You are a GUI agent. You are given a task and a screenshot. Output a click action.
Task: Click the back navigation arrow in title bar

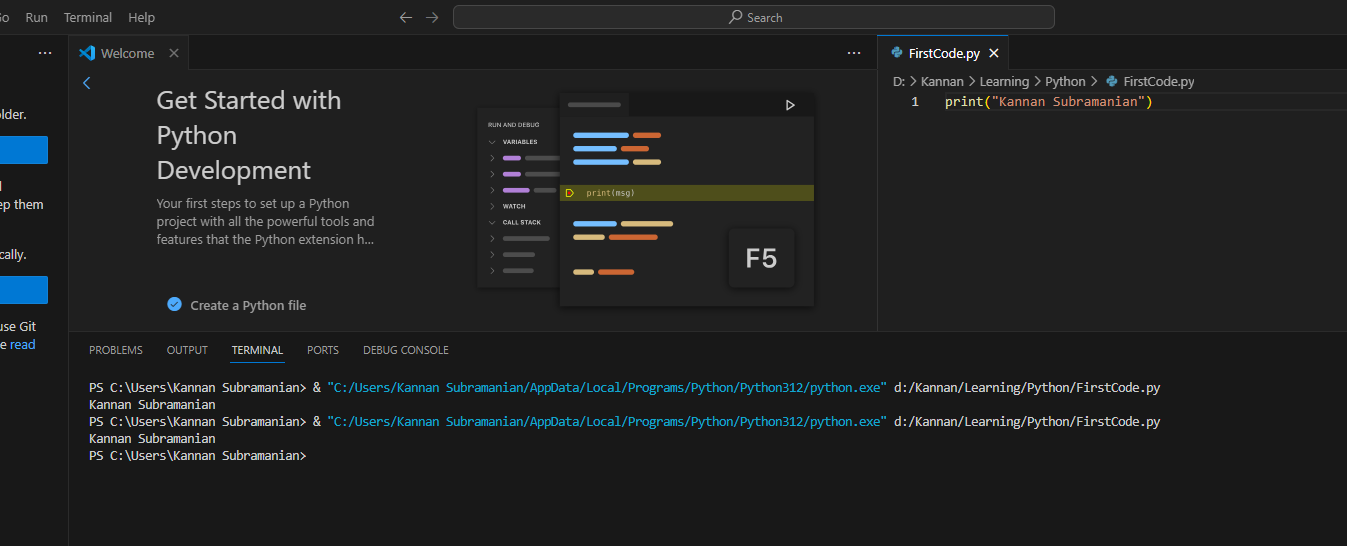405,18
